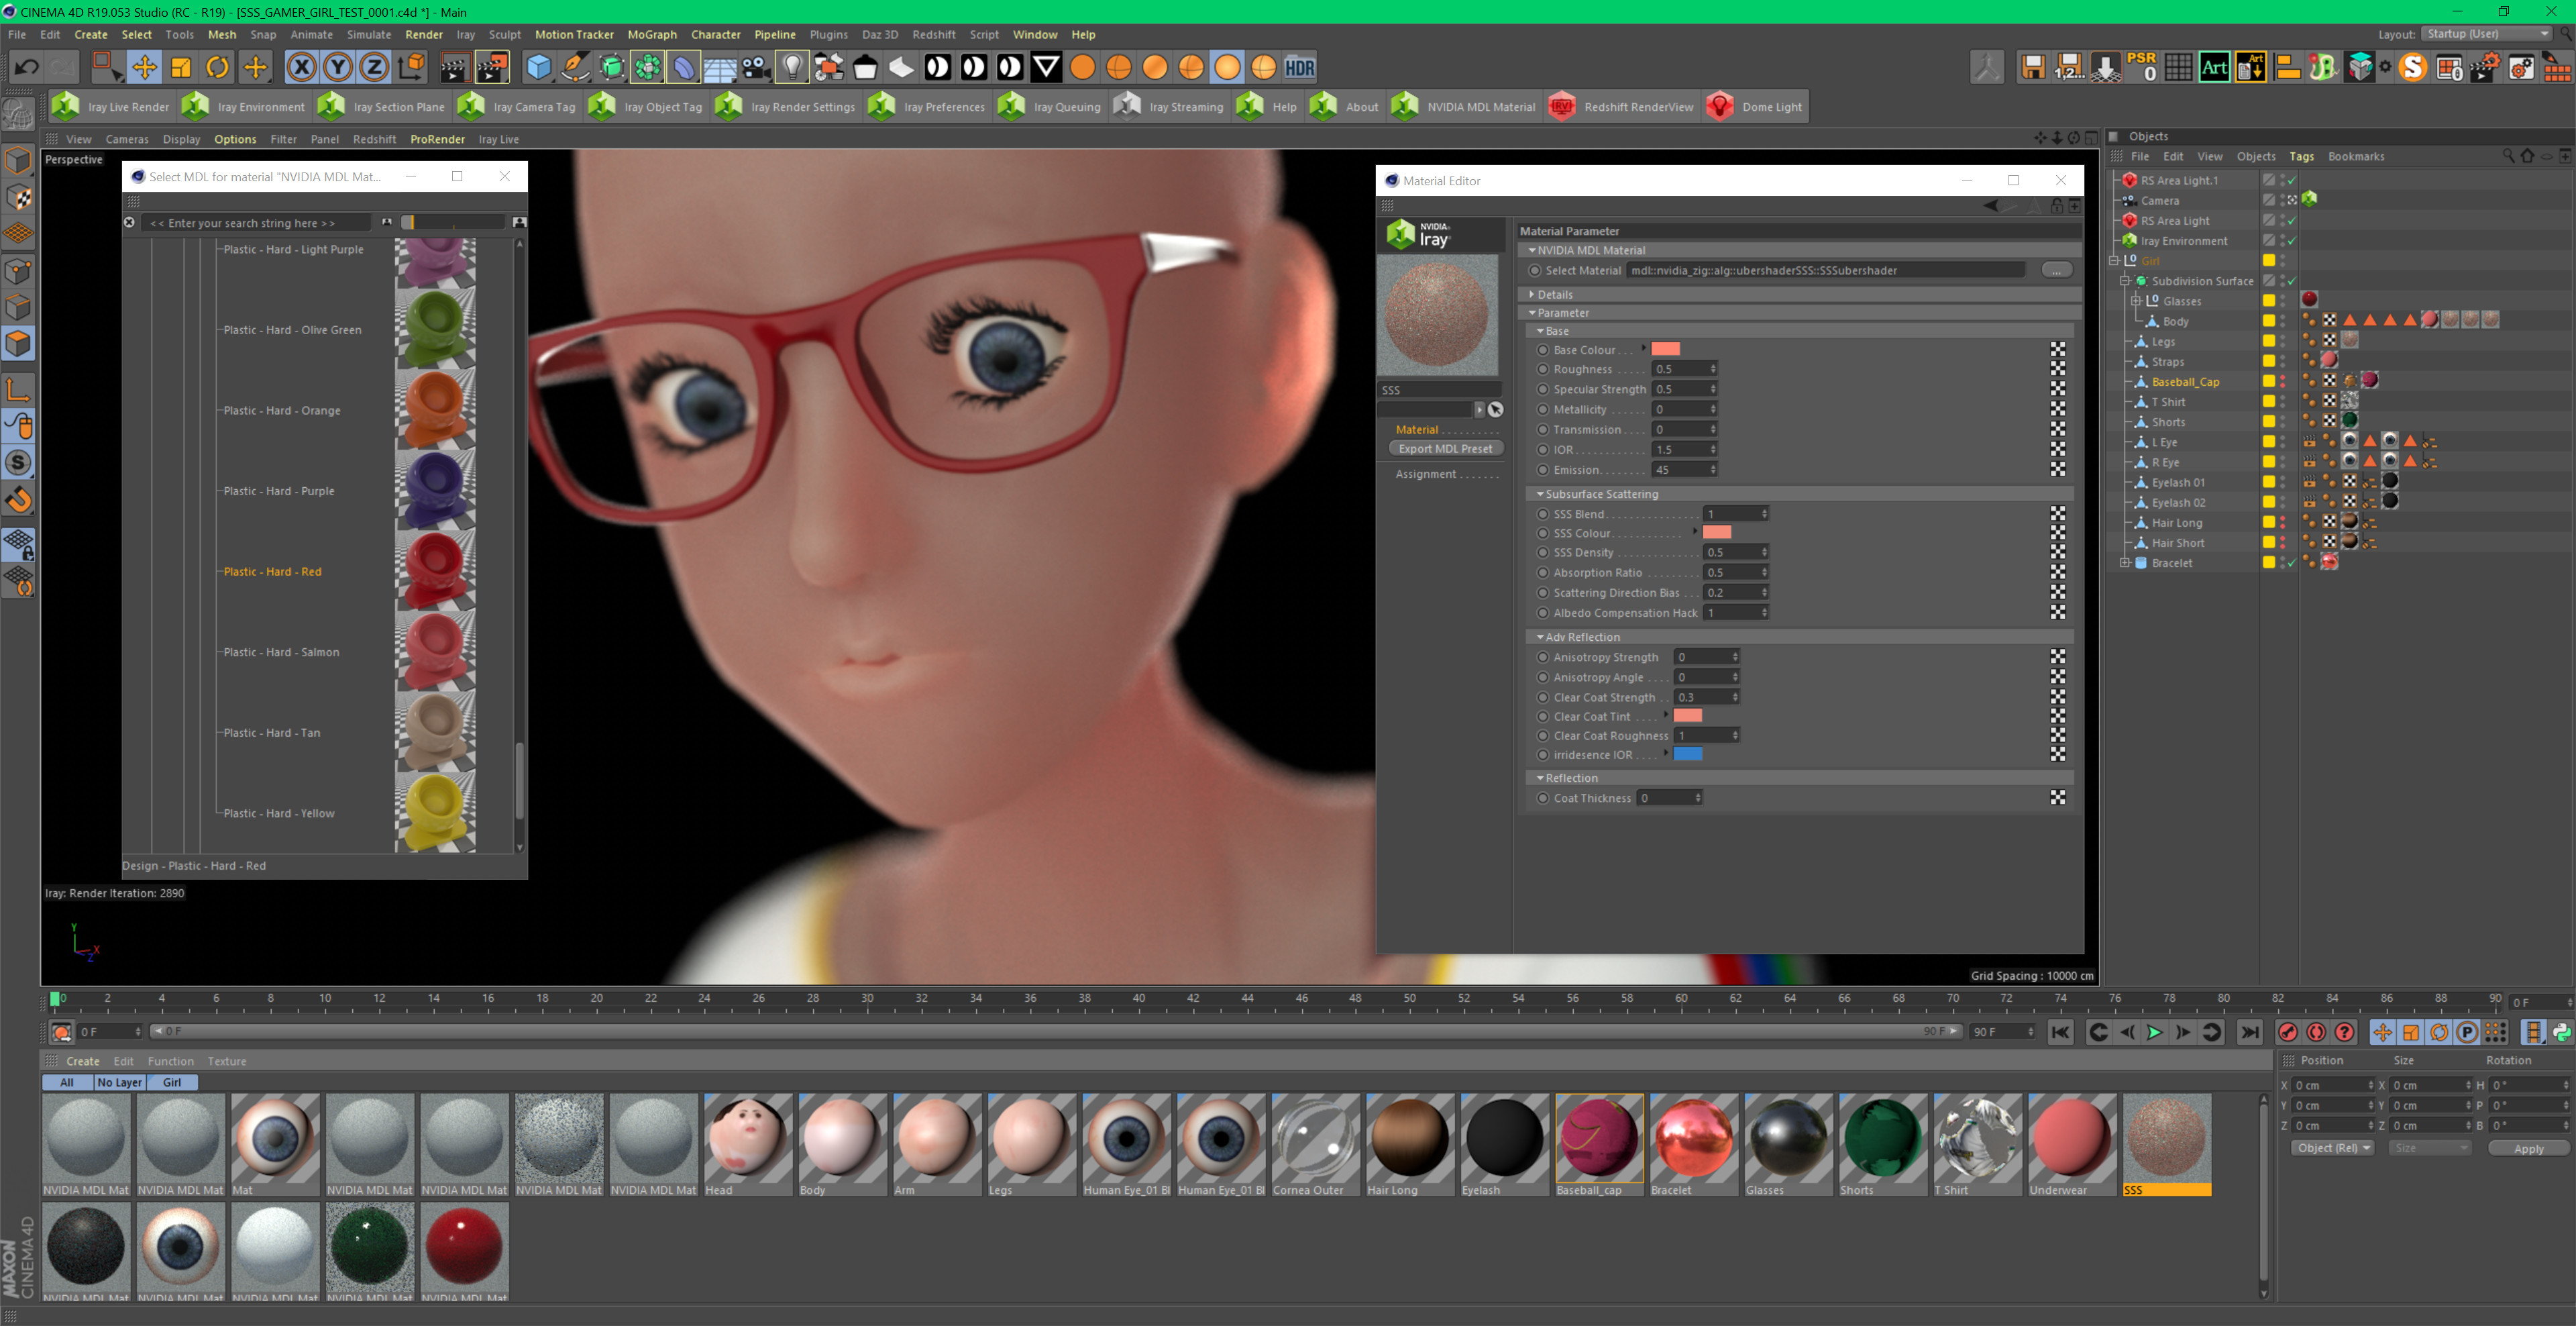
Task: Select Plastic - Hard - Yellow preset
Action: pyautogui.click(x=279, y=813)
